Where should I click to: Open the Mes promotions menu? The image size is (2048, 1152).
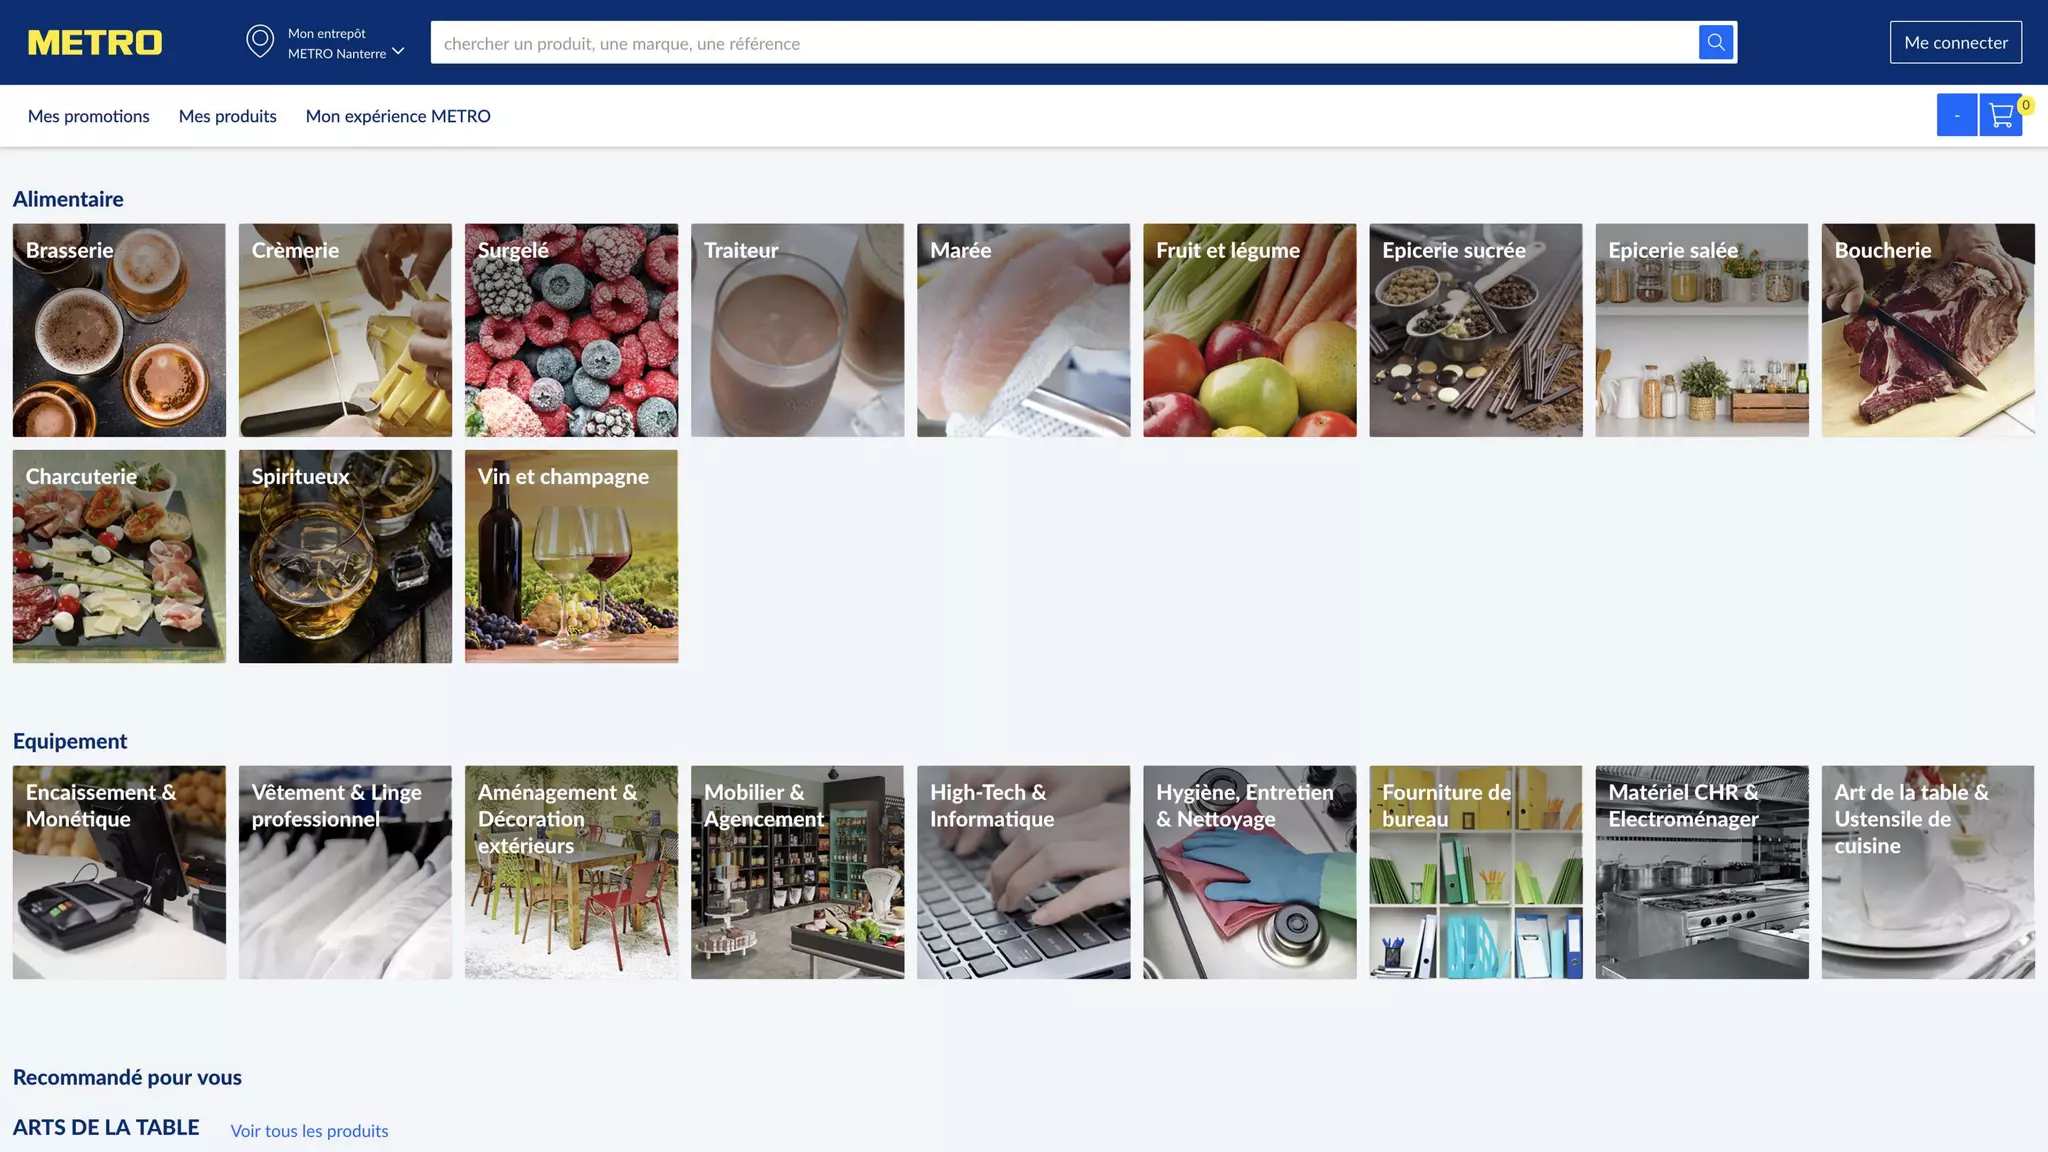(89, 116)
